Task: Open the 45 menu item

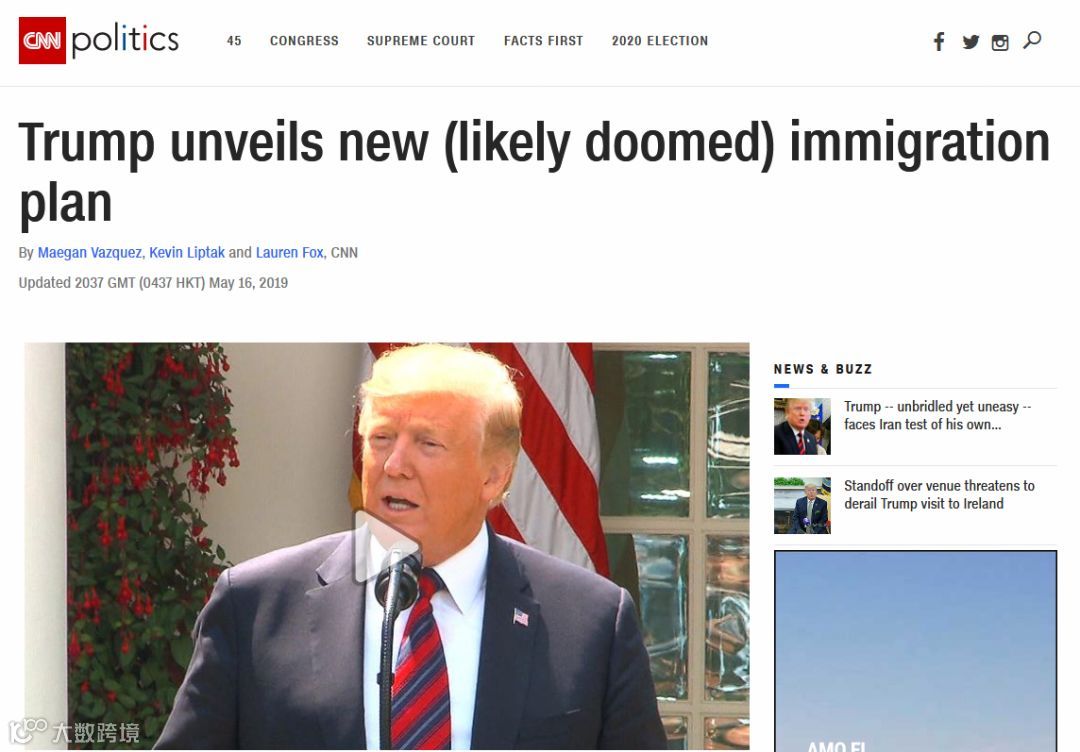Action: tap(234, 41)
